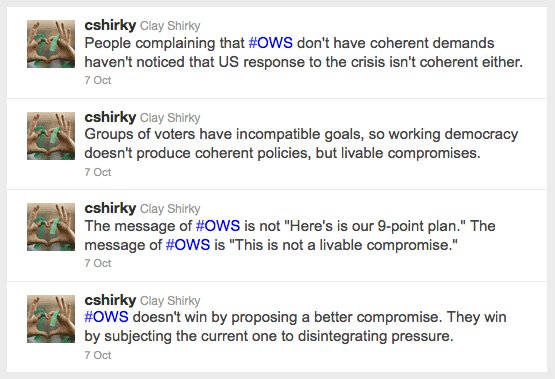Viewport: 555px width, 379px height.
Task: Select tweet text about 'disintegrating pressure'
Action: (295, 327)
